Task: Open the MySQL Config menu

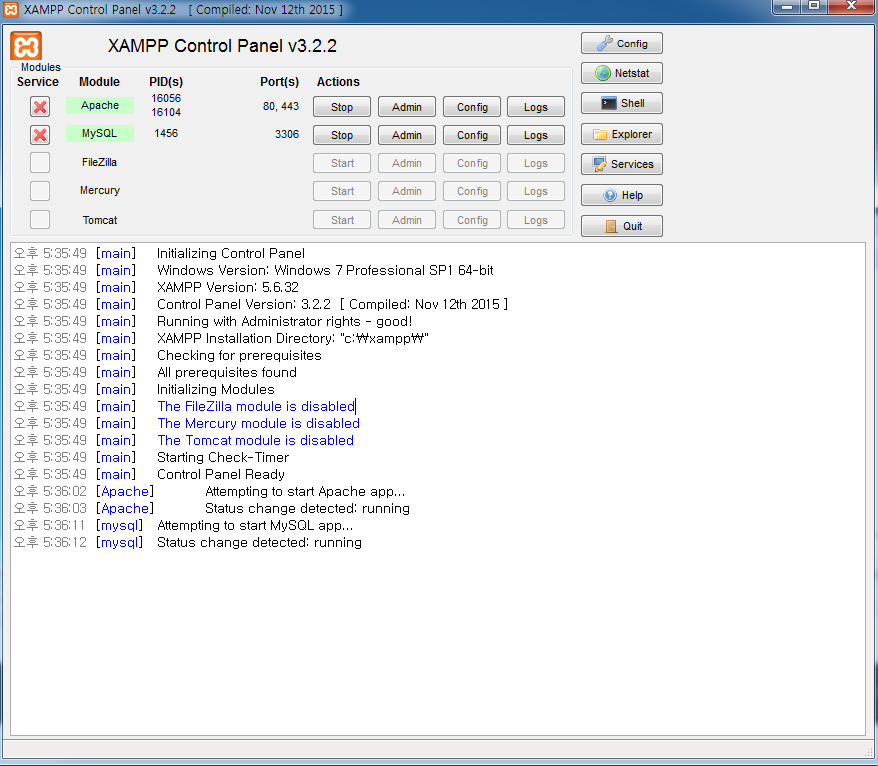Action: [x=472, y=135]
